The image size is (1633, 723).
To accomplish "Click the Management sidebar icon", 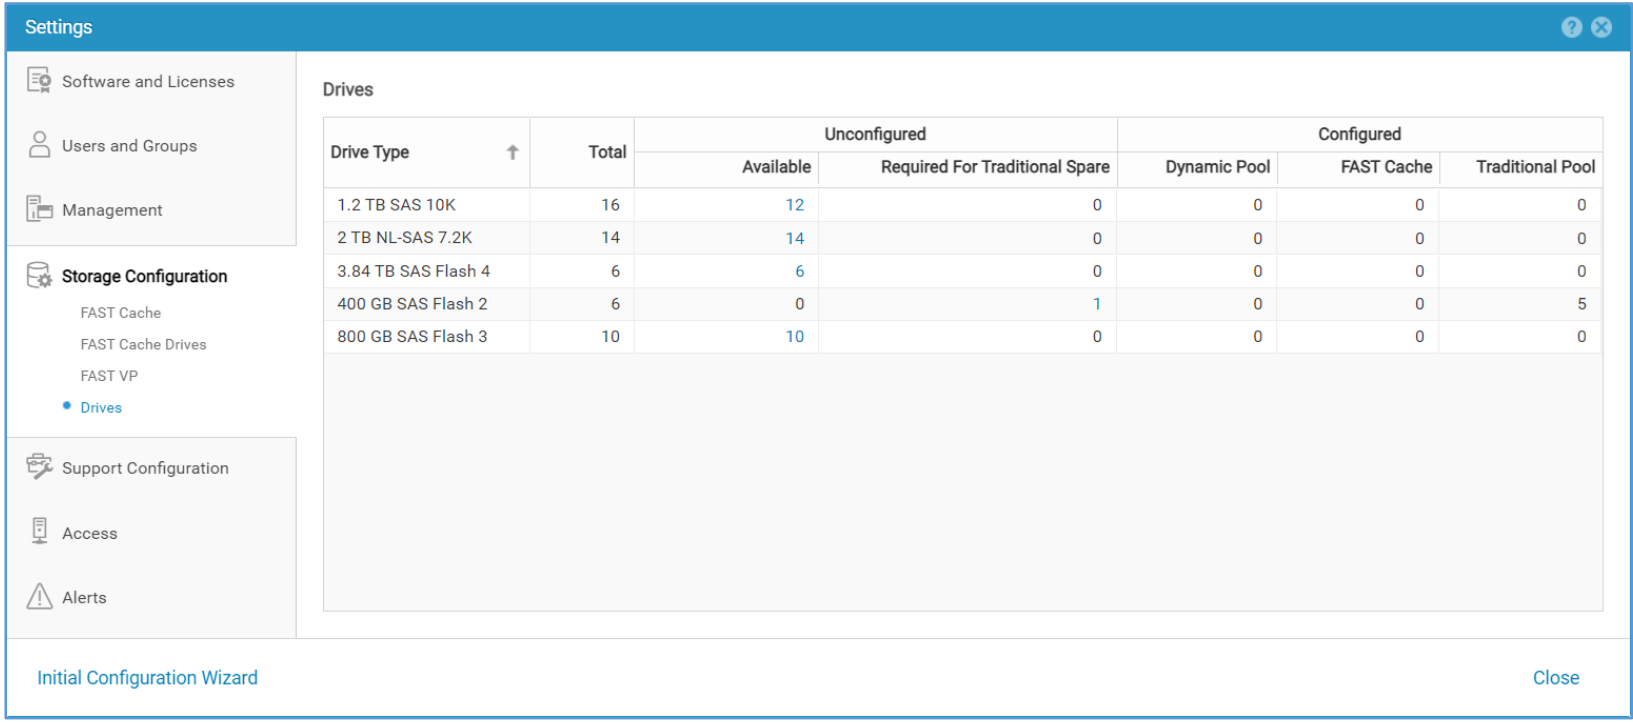I will [39, 209].
